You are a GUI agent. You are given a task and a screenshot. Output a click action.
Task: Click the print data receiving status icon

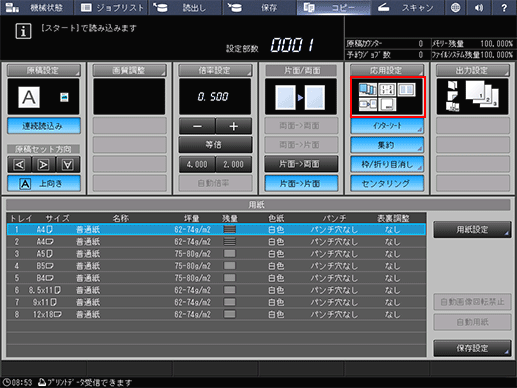pyautogui.click(x=42, y=382)
